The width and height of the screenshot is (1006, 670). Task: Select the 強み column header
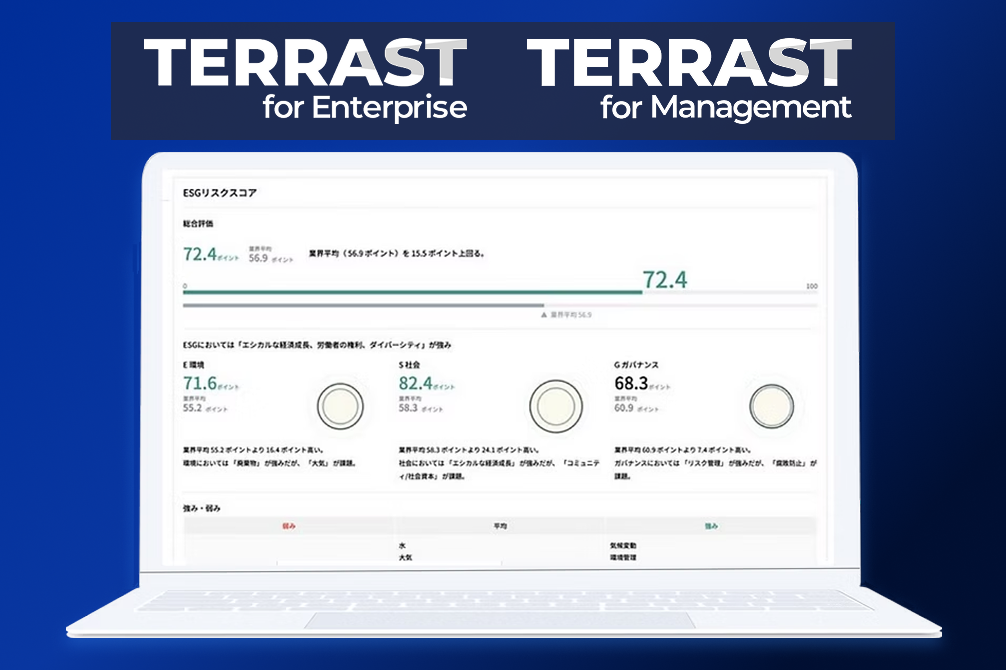click(712, 525)
